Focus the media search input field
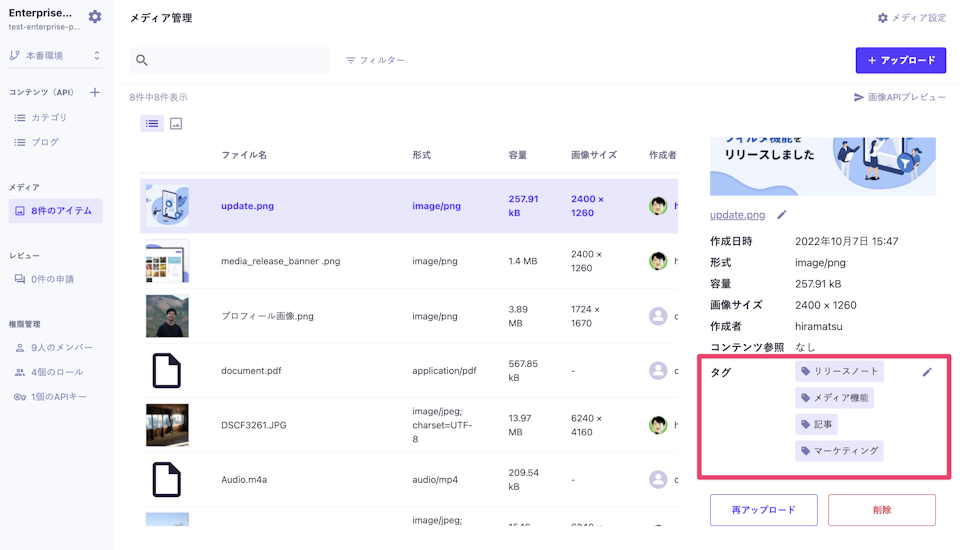 238,60
